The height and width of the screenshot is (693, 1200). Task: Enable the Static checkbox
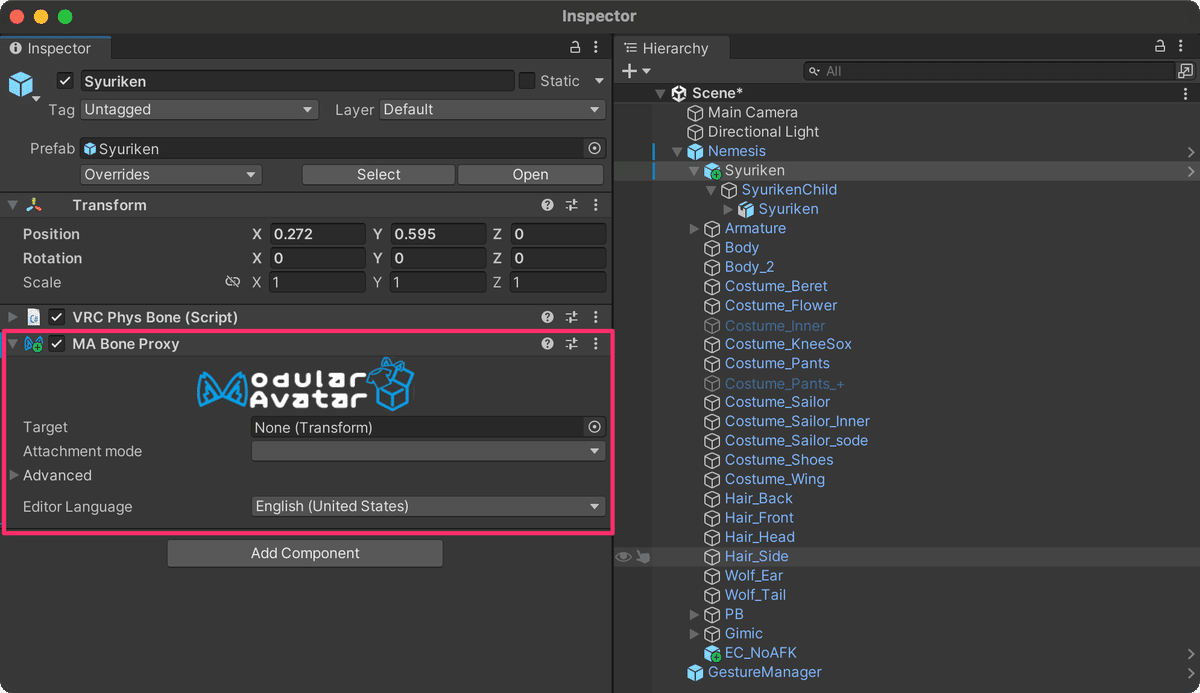pyautogui.click(x=526, y=81)
